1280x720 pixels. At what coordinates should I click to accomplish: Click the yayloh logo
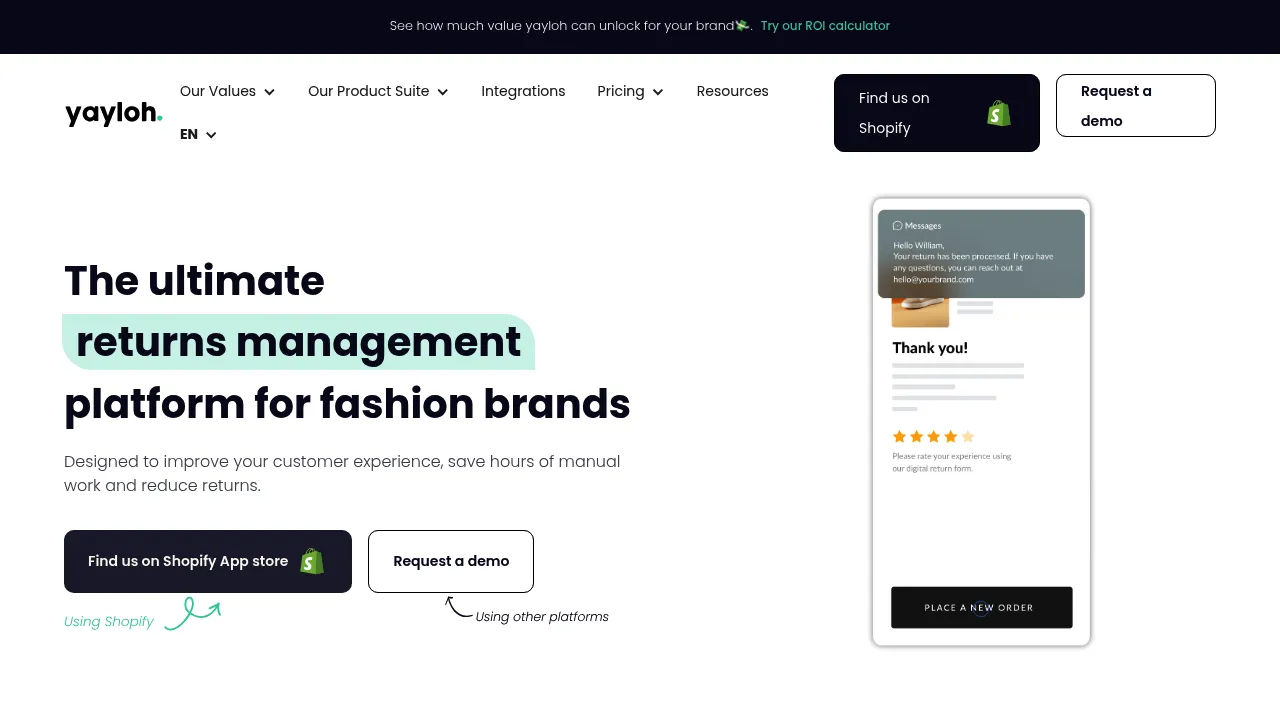pyautogui.click(x=114, y=114)
